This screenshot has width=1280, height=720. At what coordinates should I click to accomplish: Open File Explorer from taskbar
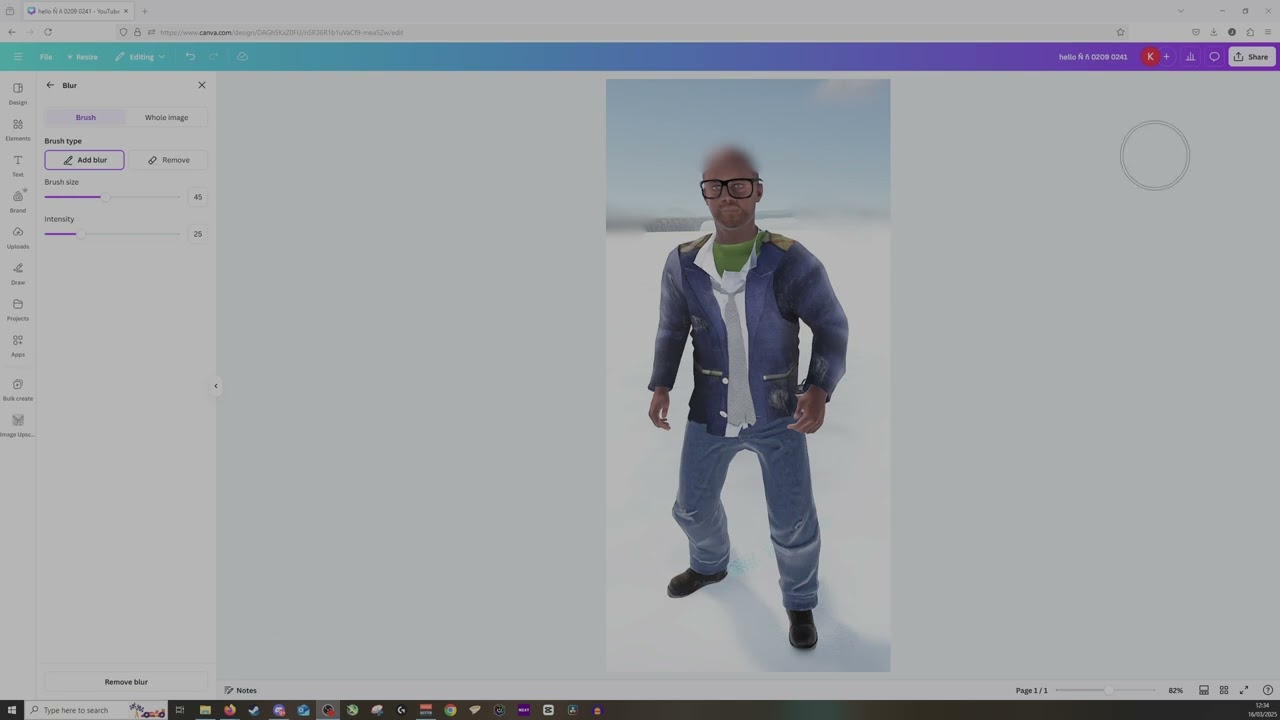point(205,710)
